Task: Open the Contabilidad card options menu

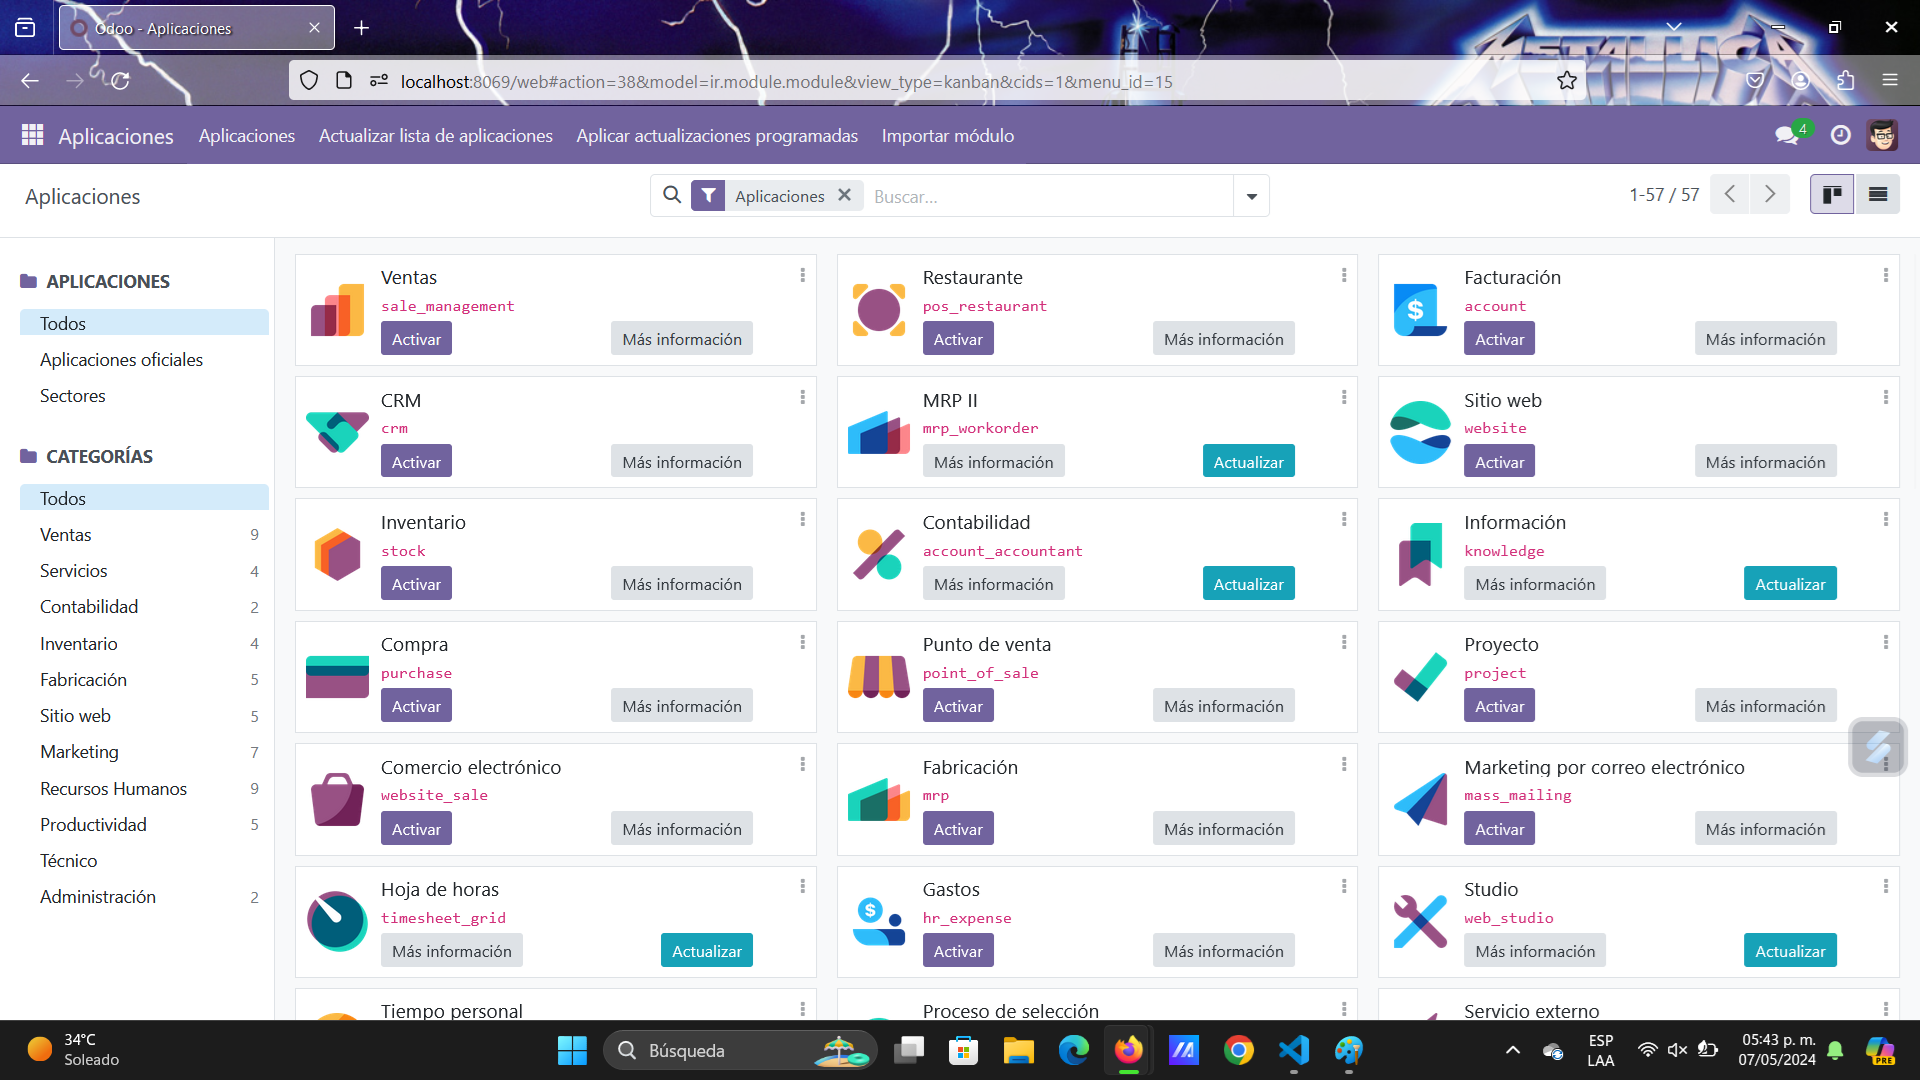Action: click(1344, 519)
